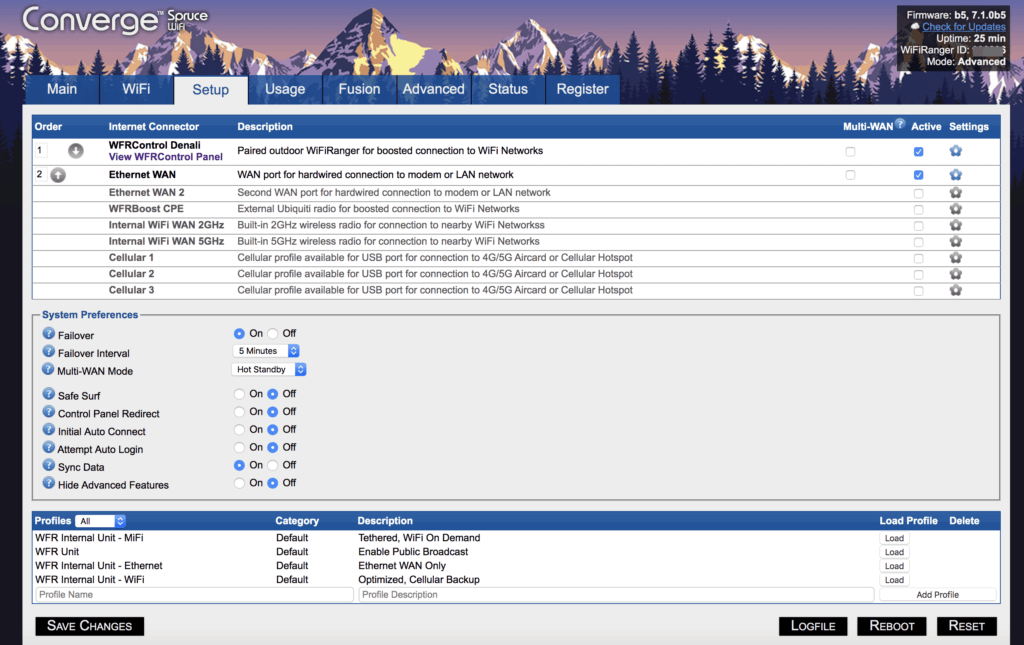
Task: Show help for Safe Surf
Action: tap(48, 394)
